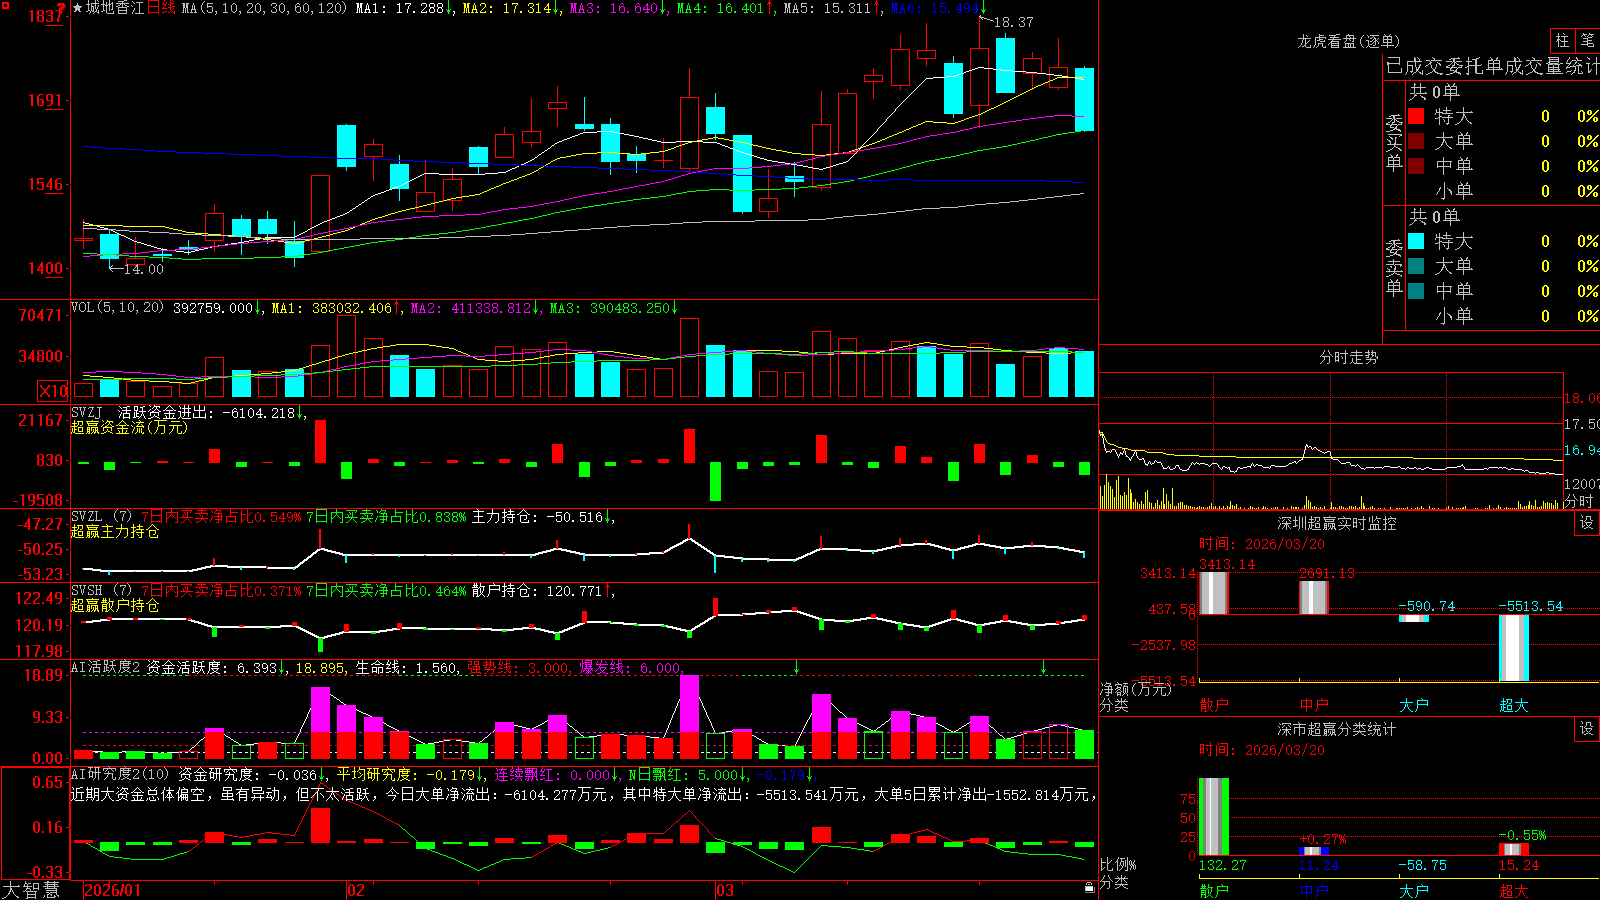This screenshot has height=900, width=1600.
Task: Click the lock icon at bottom of chart
Action: pos(1089,887)
